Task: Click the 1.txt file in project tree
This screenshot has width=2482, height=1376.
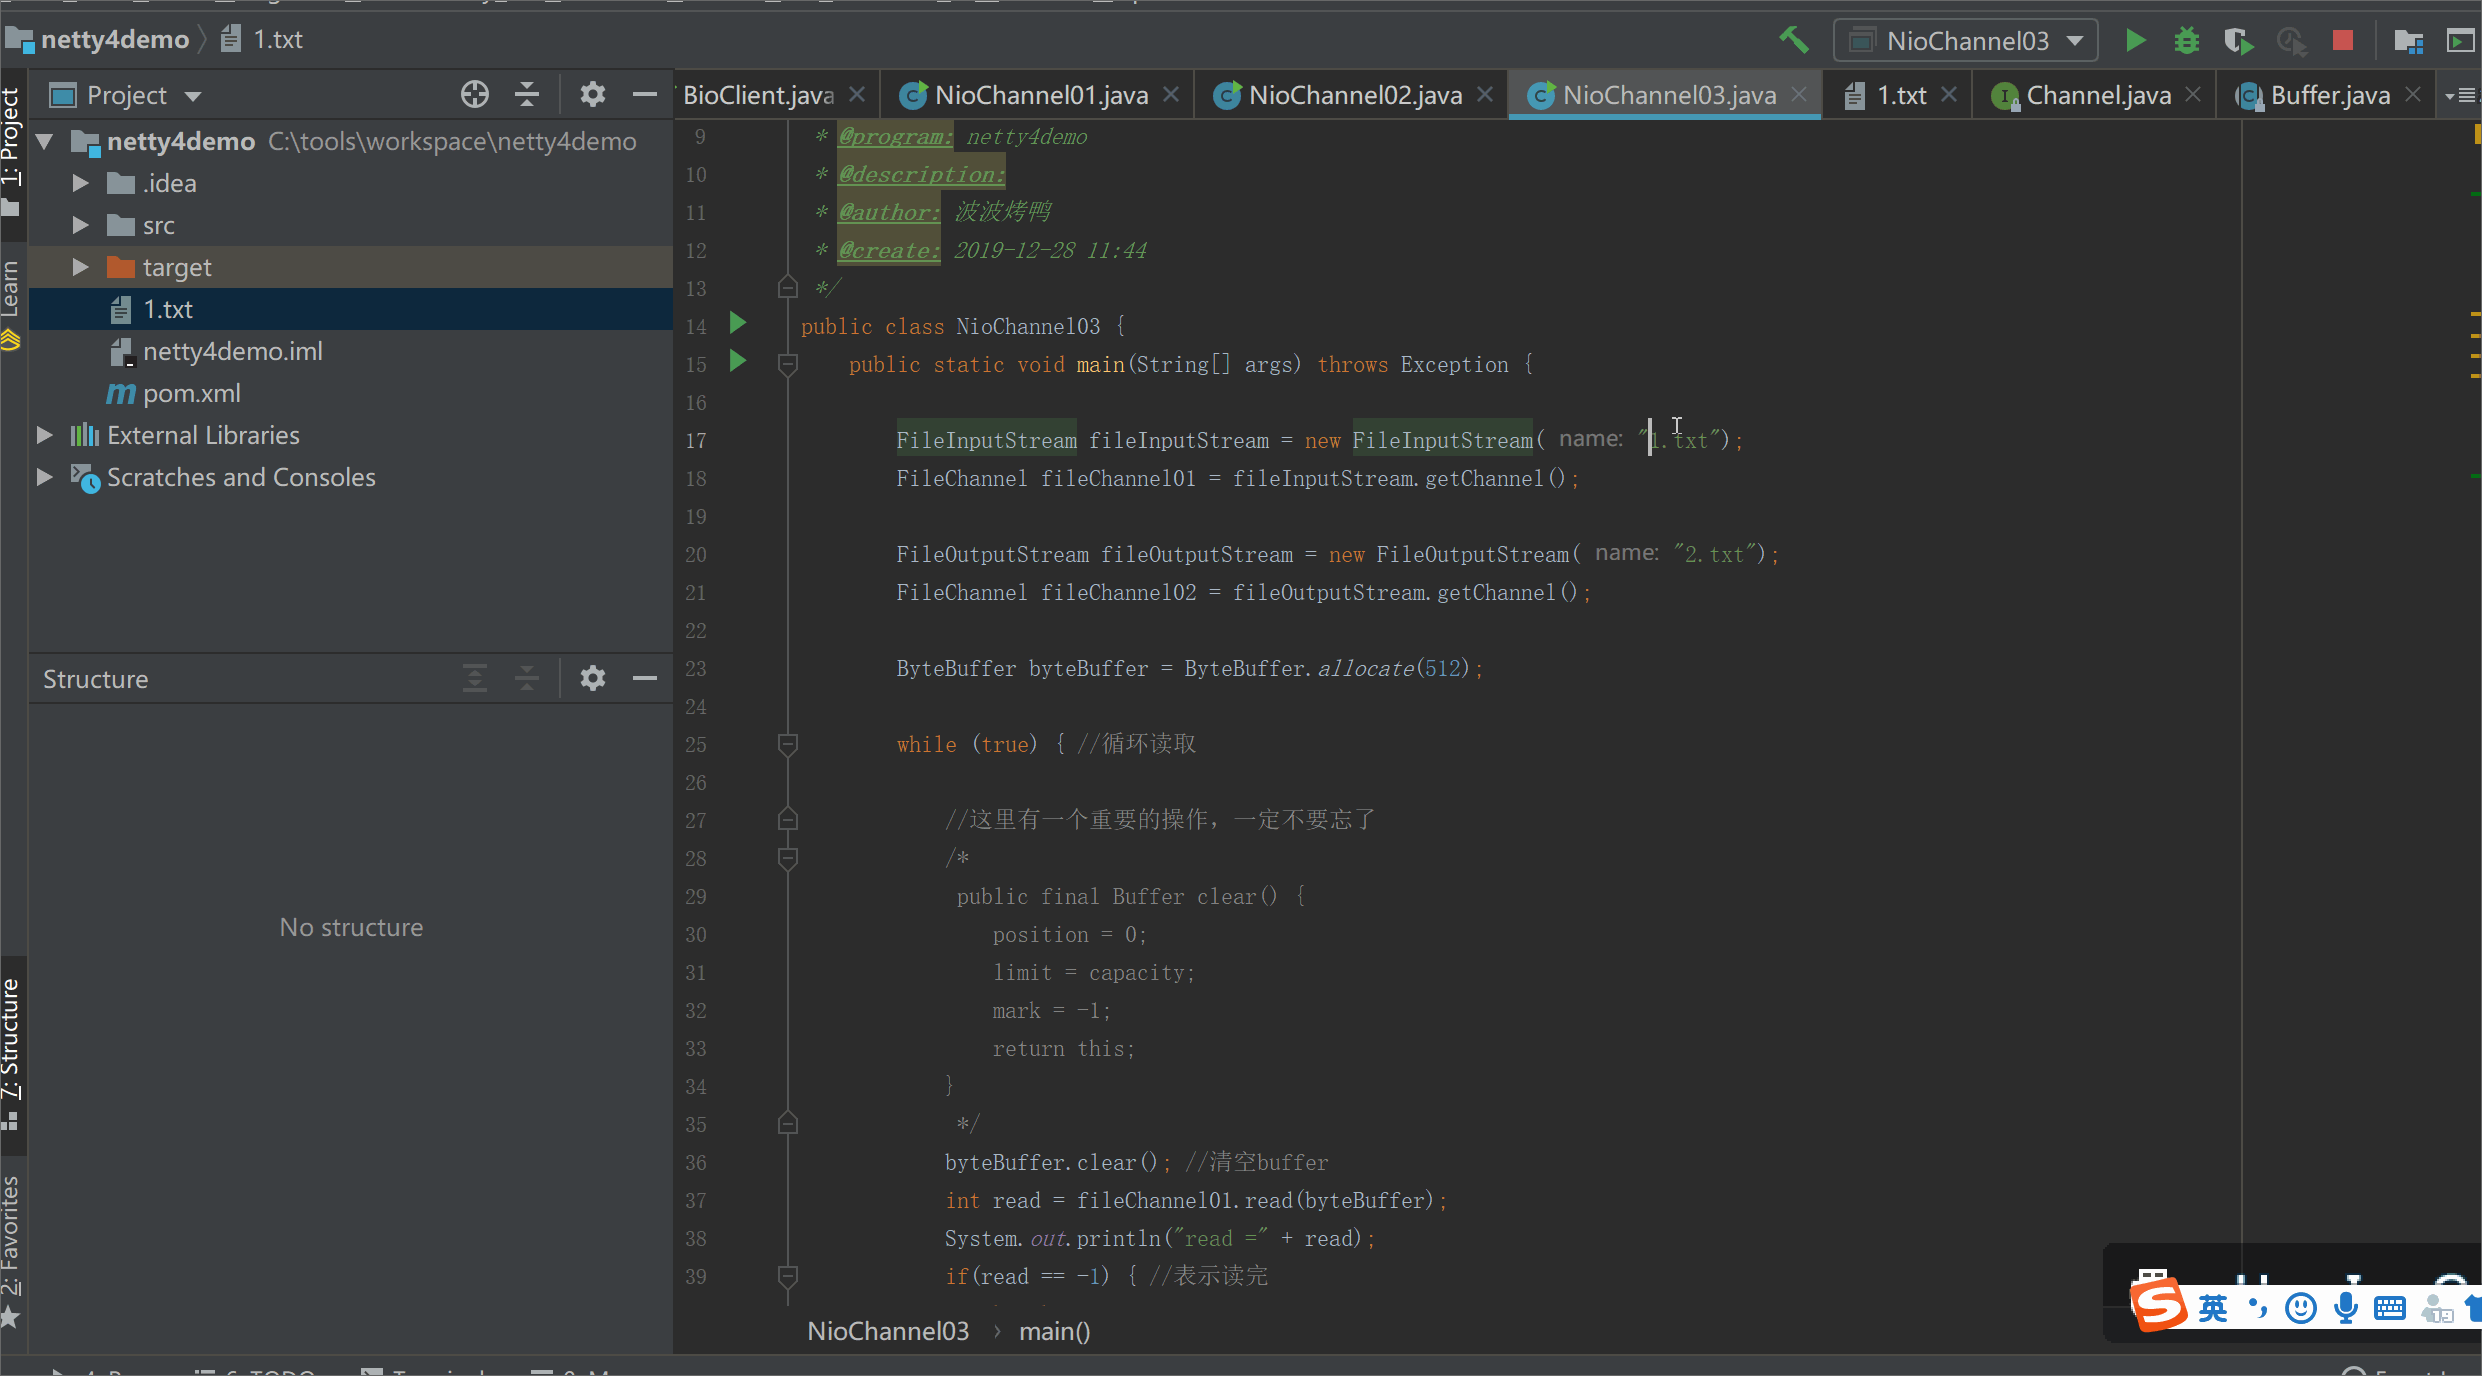Action: click(169, 308)
